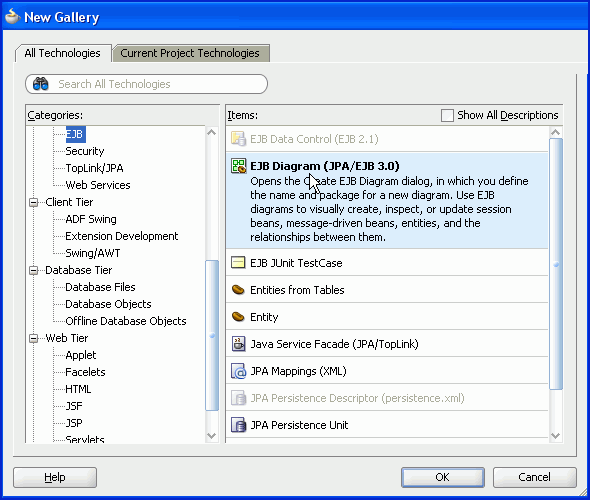Select the JSF category

pyautogui.click(x=74, y=406)
